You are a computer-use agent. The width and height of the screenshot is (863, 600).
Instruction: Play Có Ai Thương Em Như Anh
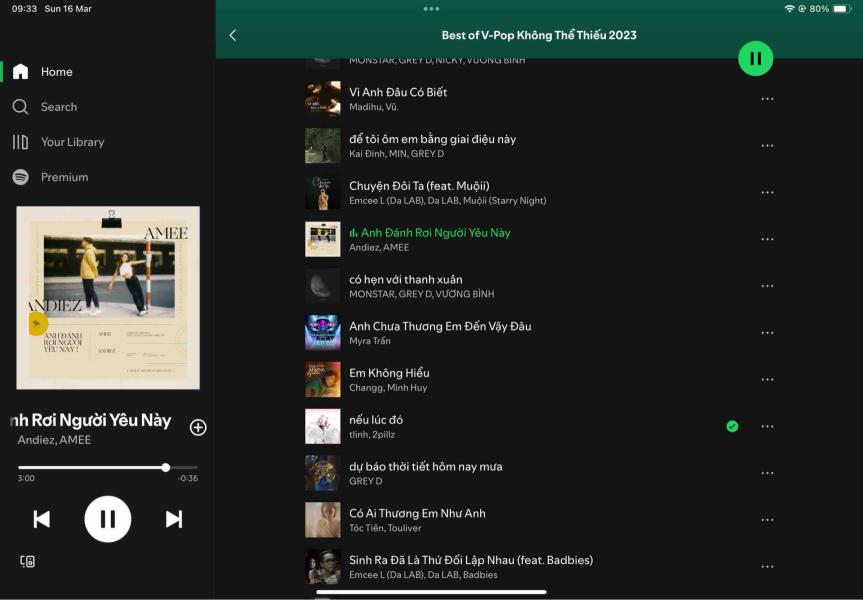417,514
